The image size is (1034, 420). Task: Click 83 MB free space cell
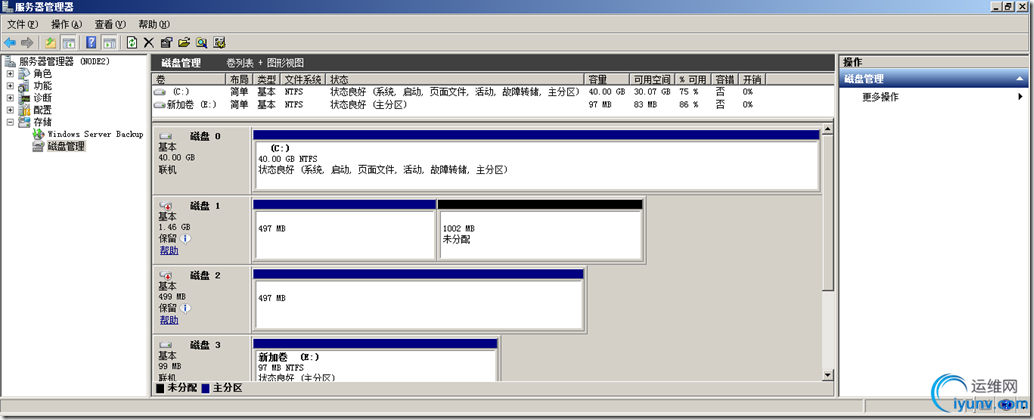643,104
